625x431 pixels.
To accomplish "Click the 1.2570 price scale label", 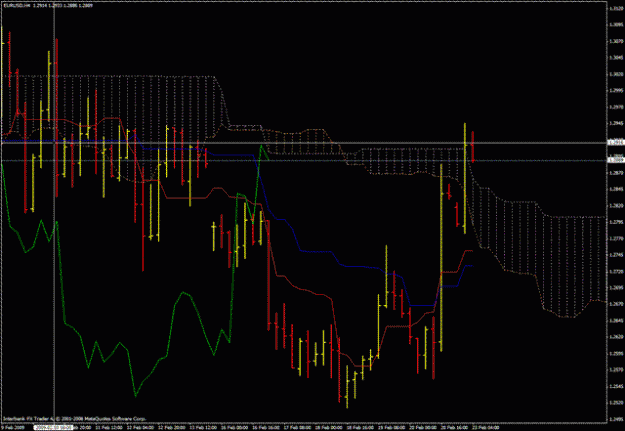I will pyautogui.click(x=615, y=370).
